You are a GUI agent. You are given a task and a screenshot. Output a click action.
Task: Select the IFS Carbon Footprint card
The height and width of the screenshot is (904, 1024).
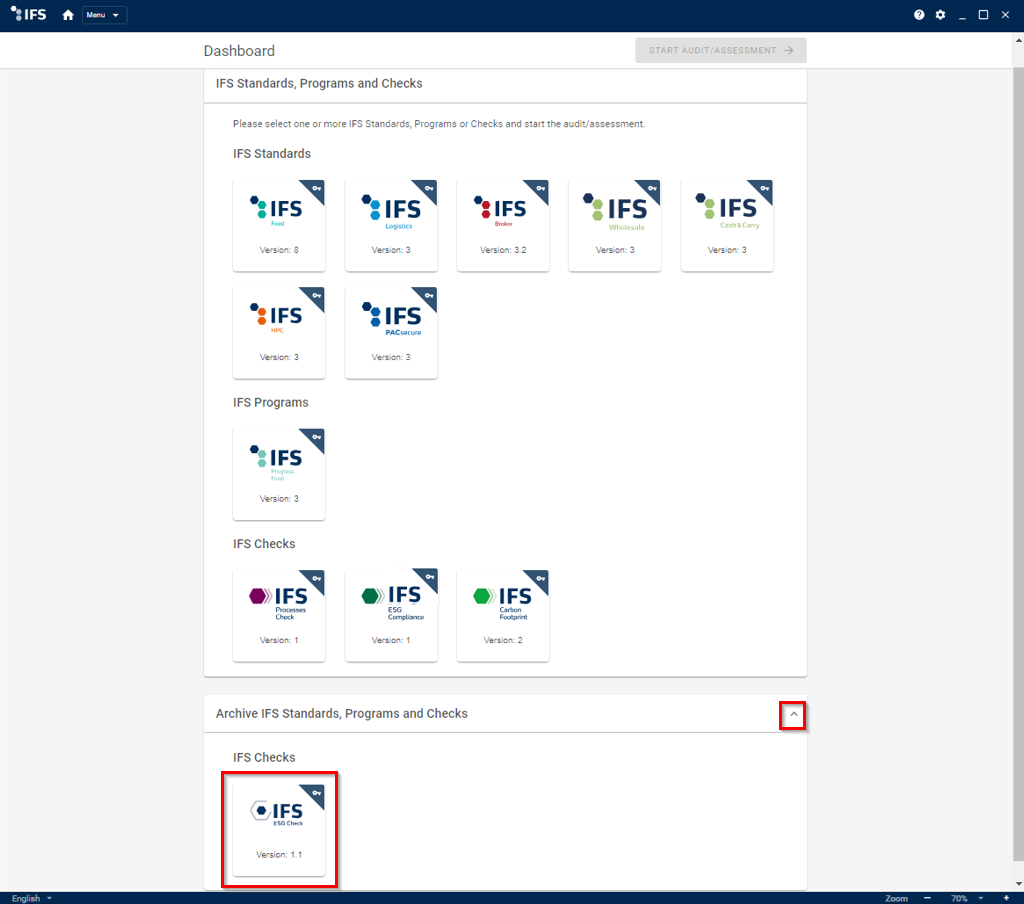pos(503,615)
